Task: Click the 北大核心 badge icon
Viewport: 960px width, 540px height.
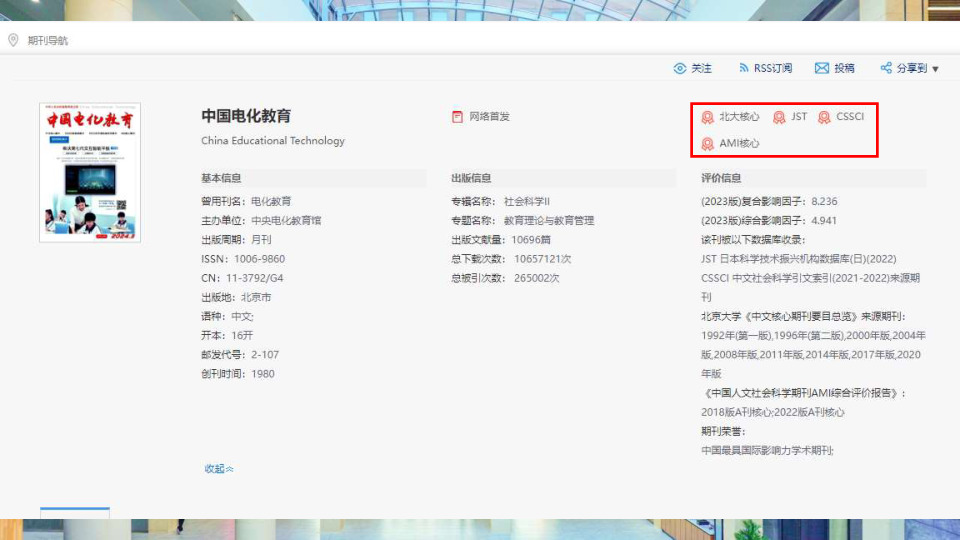Action: [708, 117]
